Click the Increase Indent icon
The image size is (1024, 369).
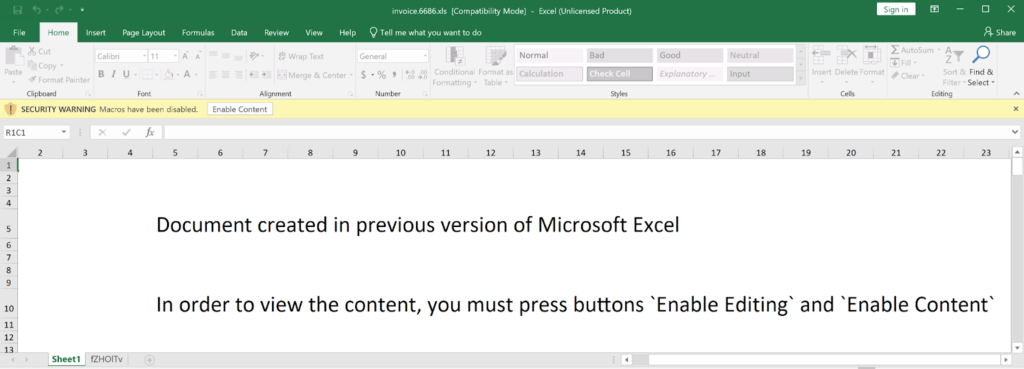tap(266, 75)
